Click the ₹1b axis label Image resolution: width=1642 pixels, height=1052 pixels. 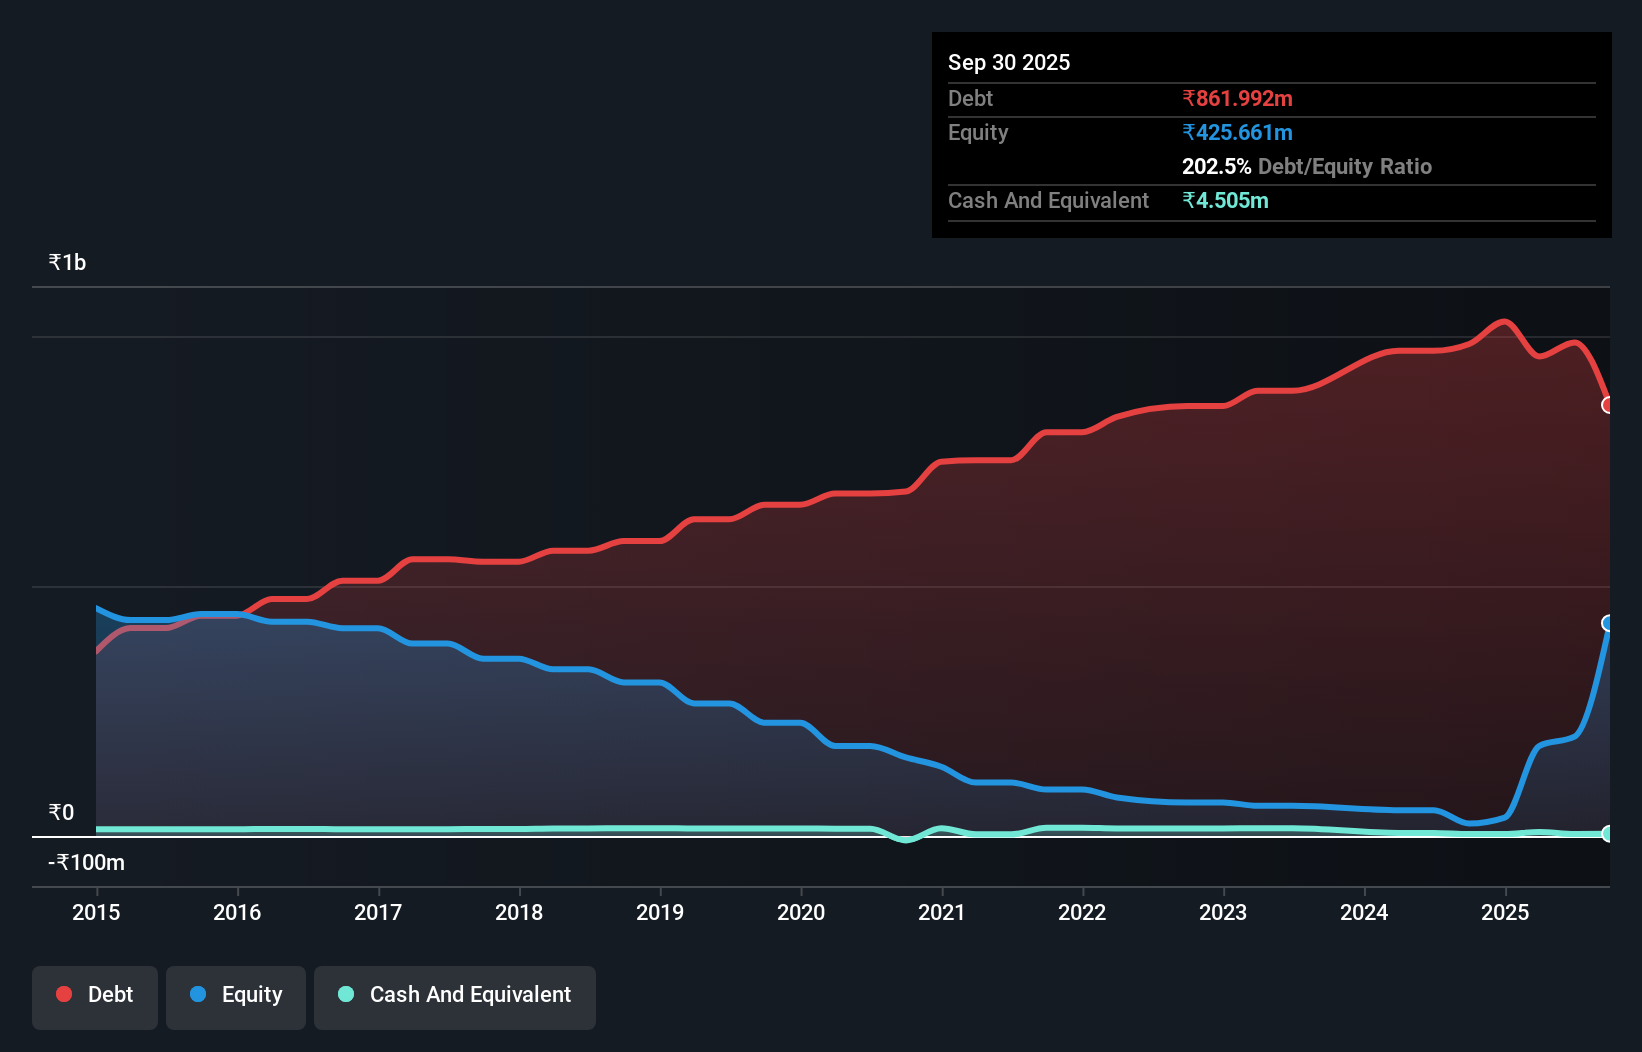(66, 261)
